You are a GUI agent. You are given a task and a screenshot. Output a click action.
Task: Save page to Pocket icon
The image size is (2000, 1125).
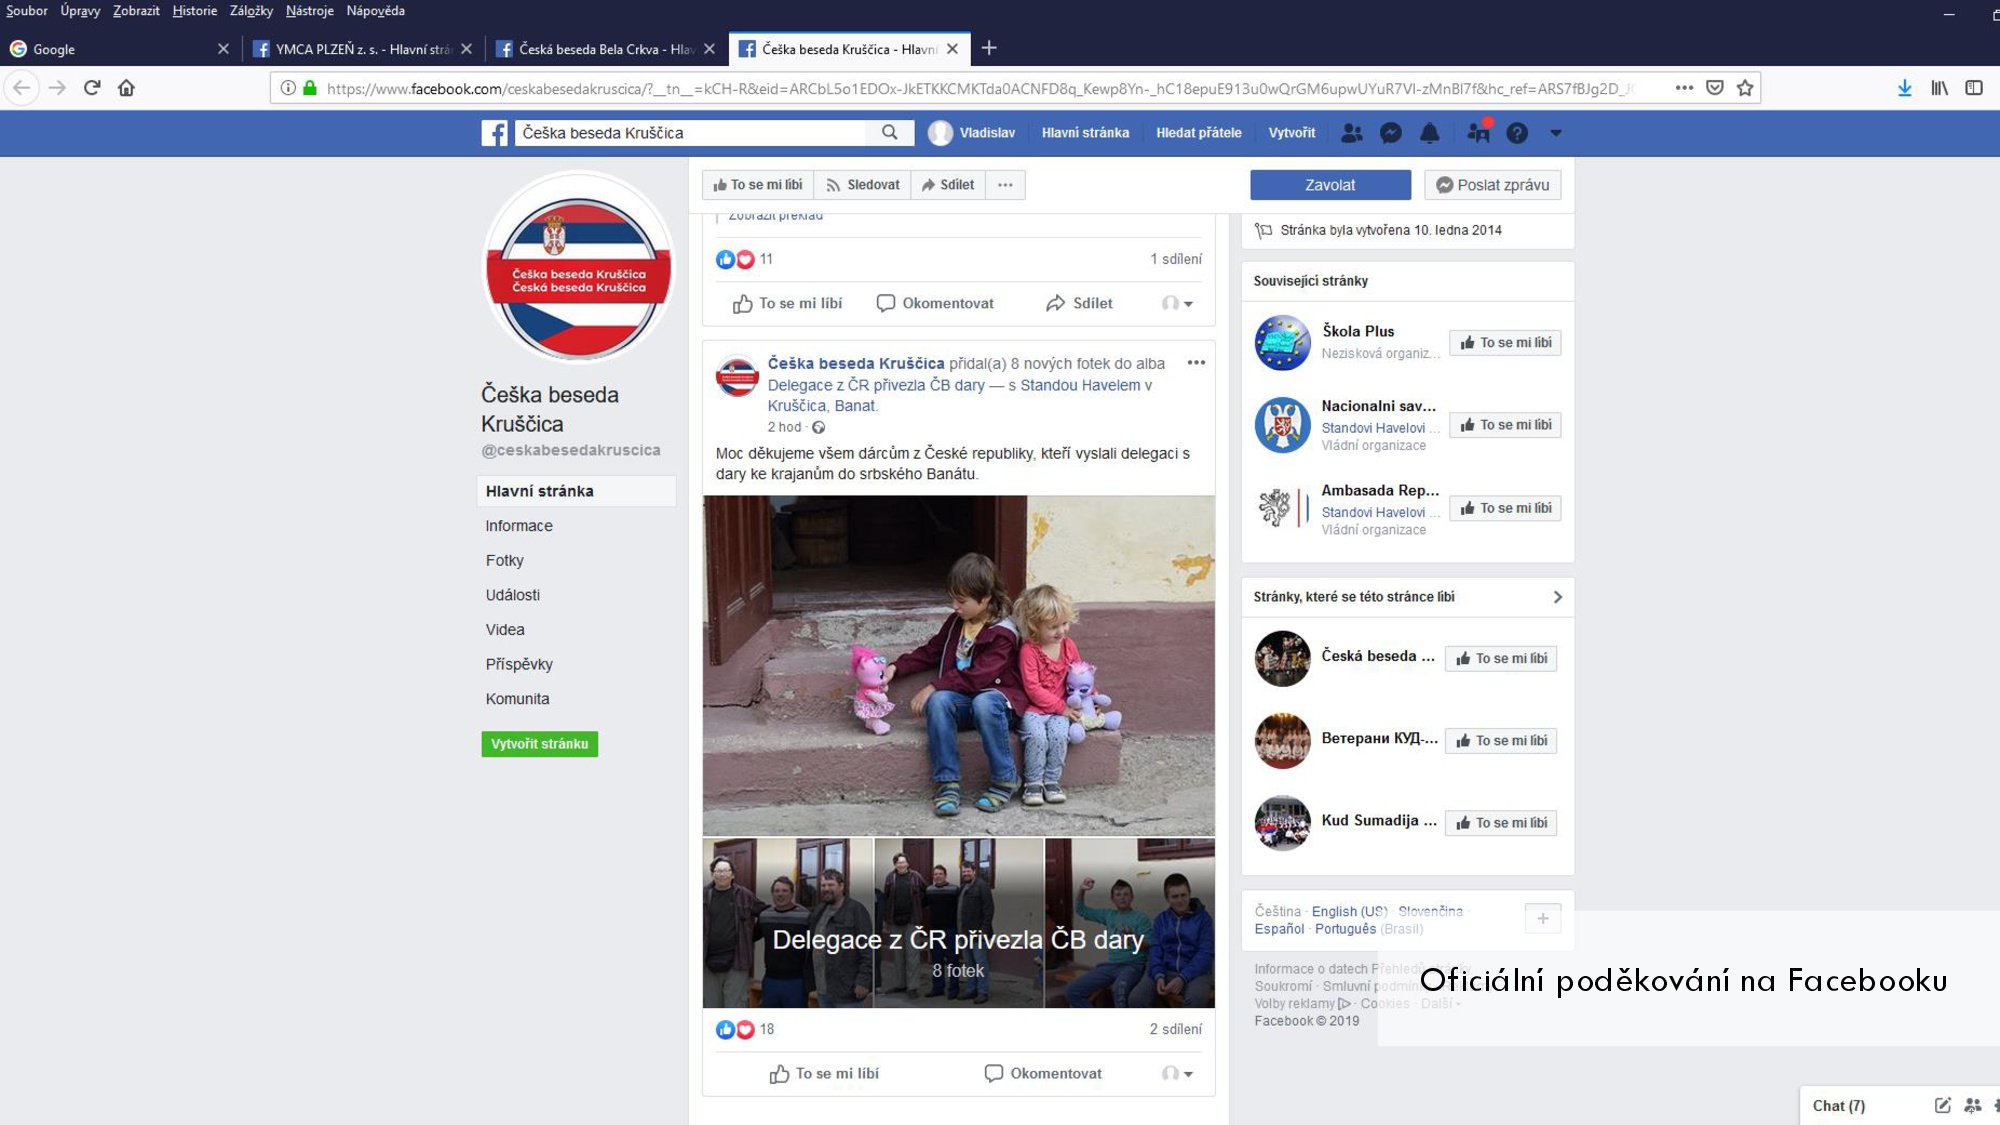1715,88
